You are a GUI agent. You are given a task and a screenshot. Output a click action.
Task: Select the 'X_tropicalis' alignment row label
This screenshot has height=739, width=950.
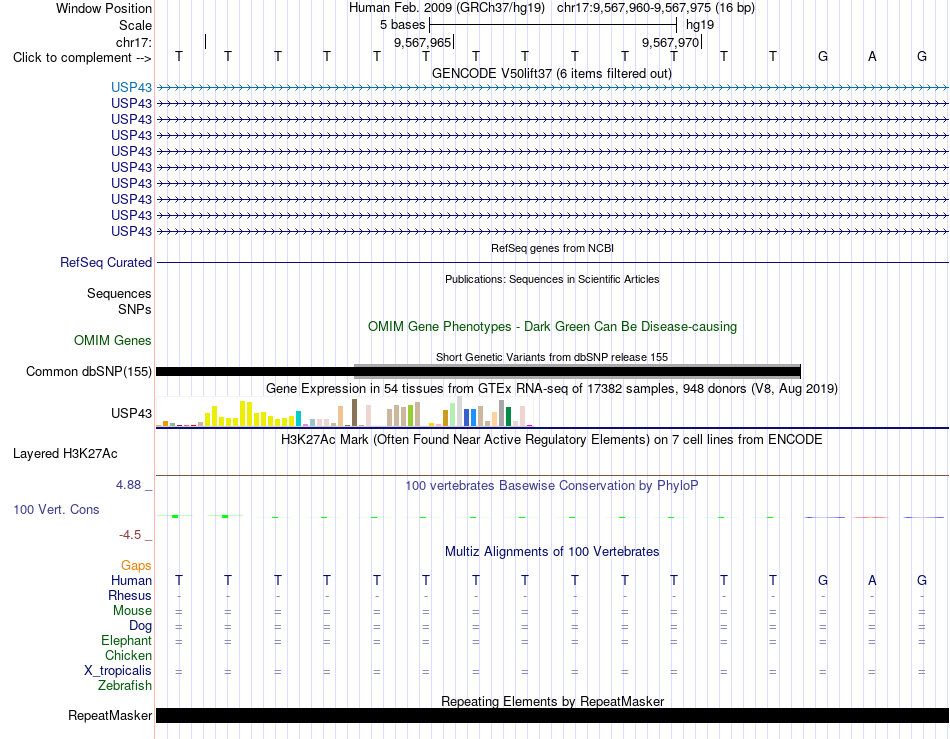click(x=118, y=671)
